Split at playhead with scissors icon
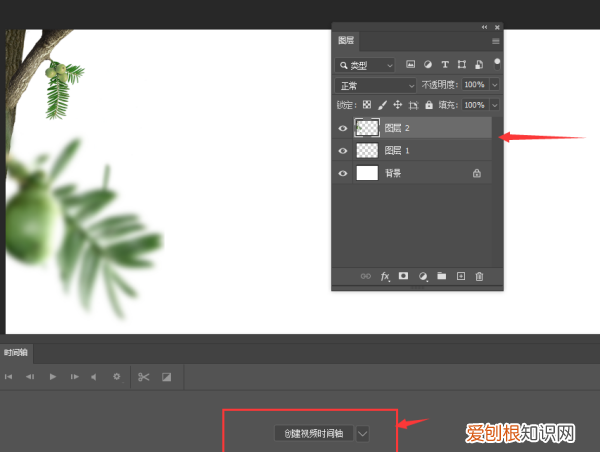 [143, 377]
